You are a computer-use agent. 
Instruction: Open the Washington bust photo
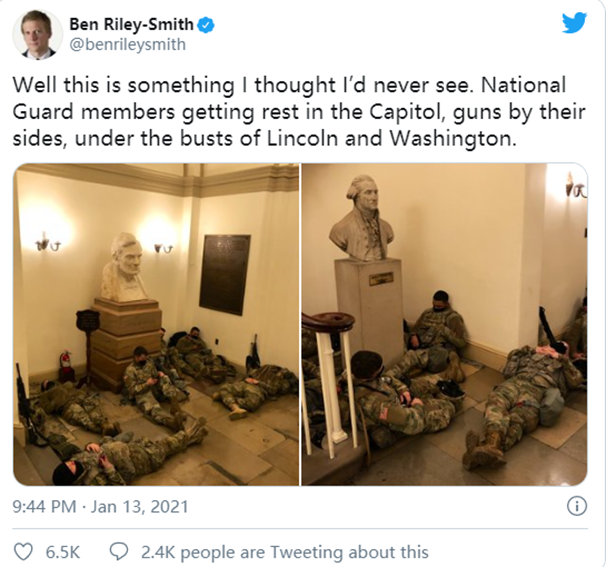point(444,324)
